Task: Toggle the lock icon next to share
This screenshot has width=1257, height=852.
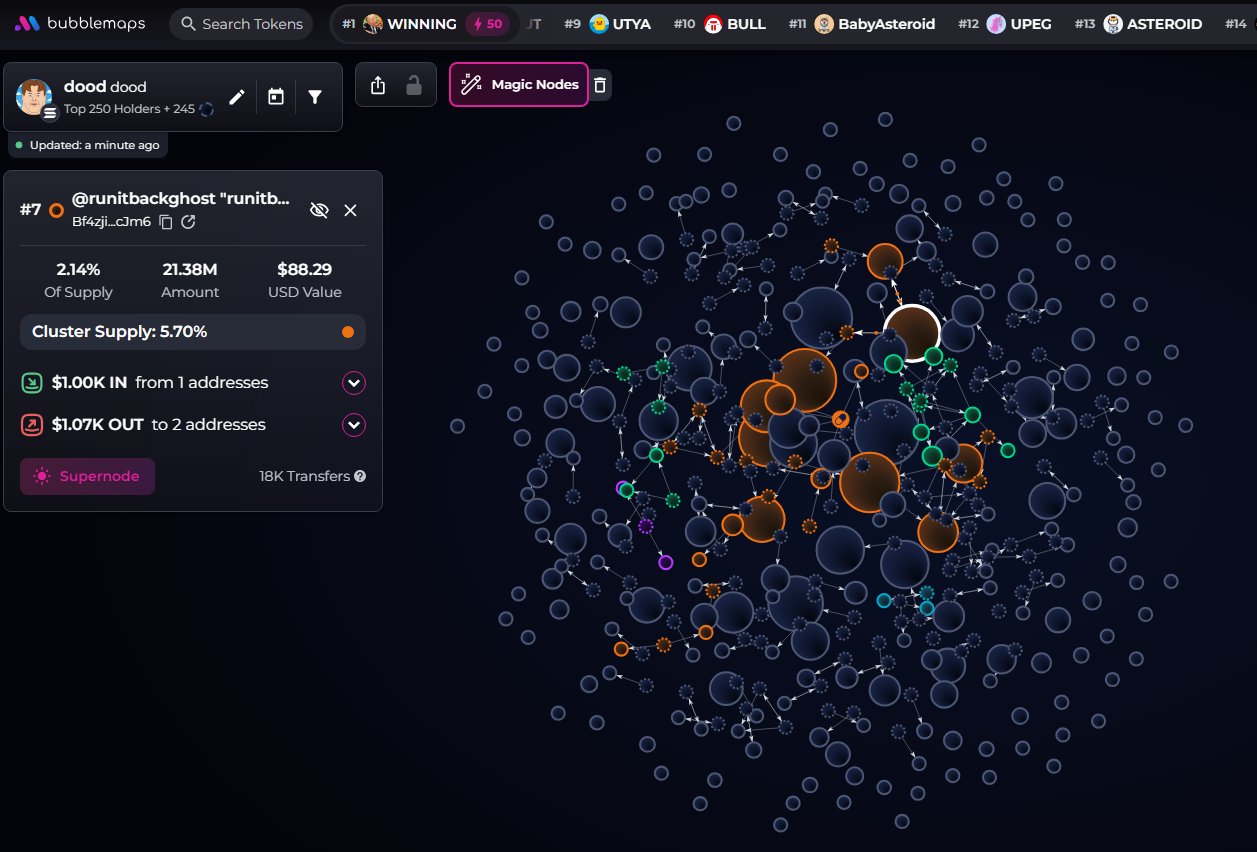Action: click(x=413, y=85)
